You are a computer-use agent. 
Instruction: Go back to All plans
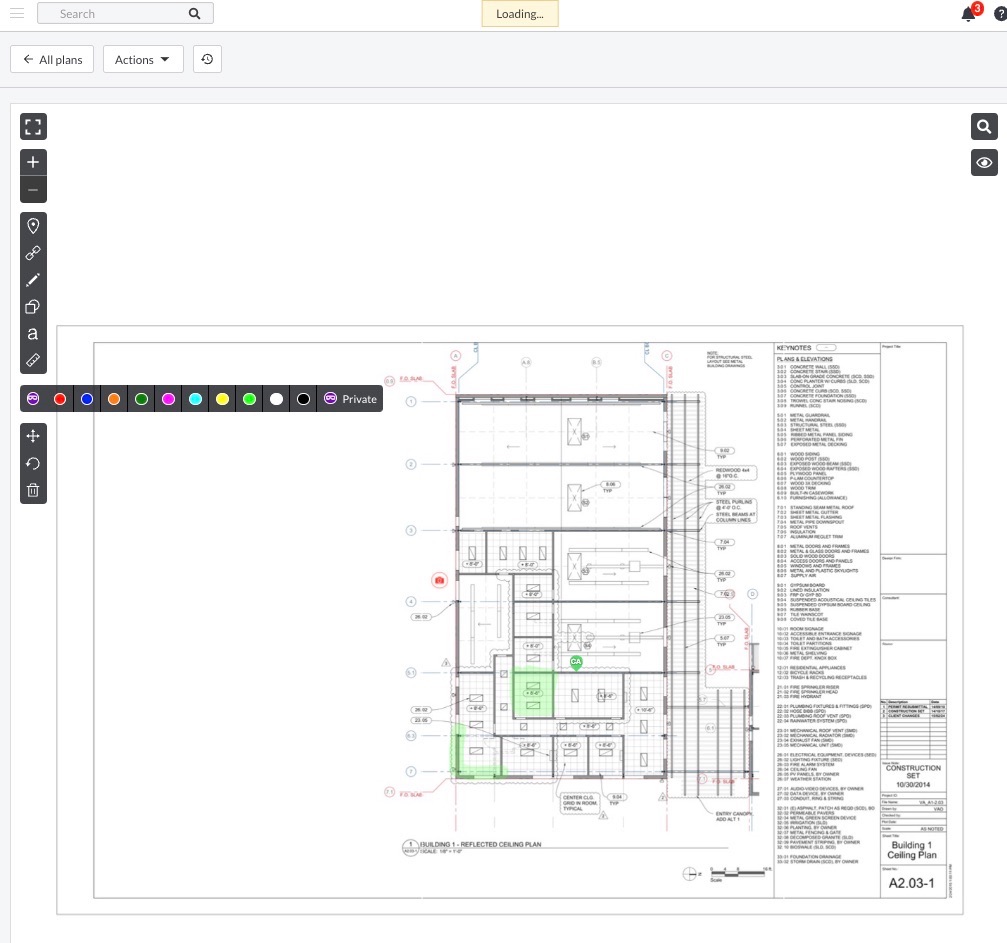pos(52,59)
